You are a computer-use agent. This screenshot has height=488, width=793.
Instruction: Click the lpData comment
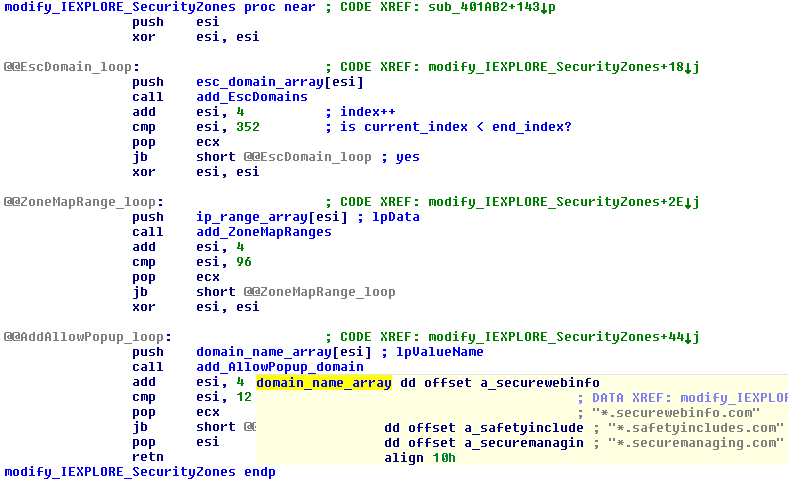pos(396,217)
